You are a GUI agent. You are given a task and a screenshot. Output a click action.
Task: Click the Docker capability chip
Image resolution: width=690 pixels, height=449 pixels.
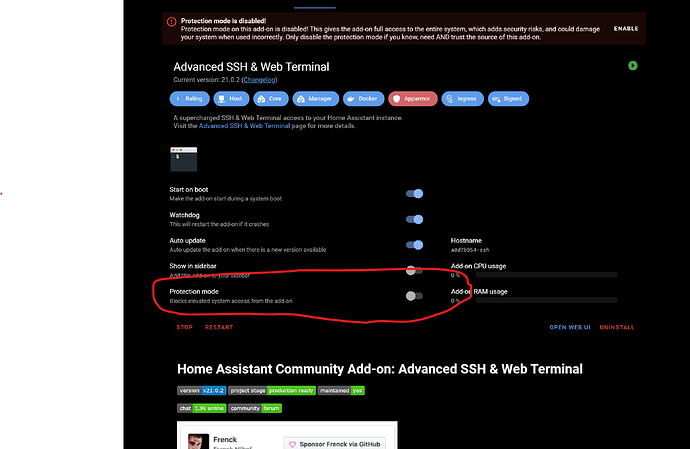[363, 99]
